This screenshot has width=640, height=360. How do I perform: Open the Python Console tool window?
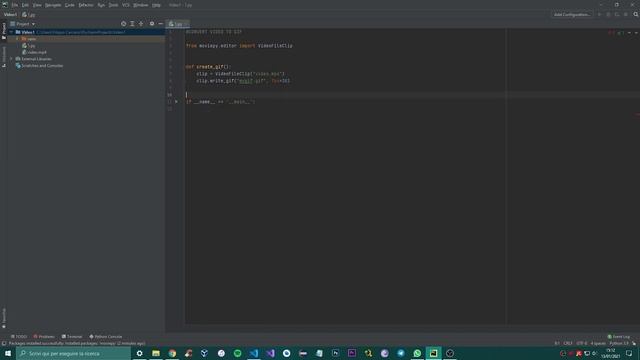[x=106, y=337]
